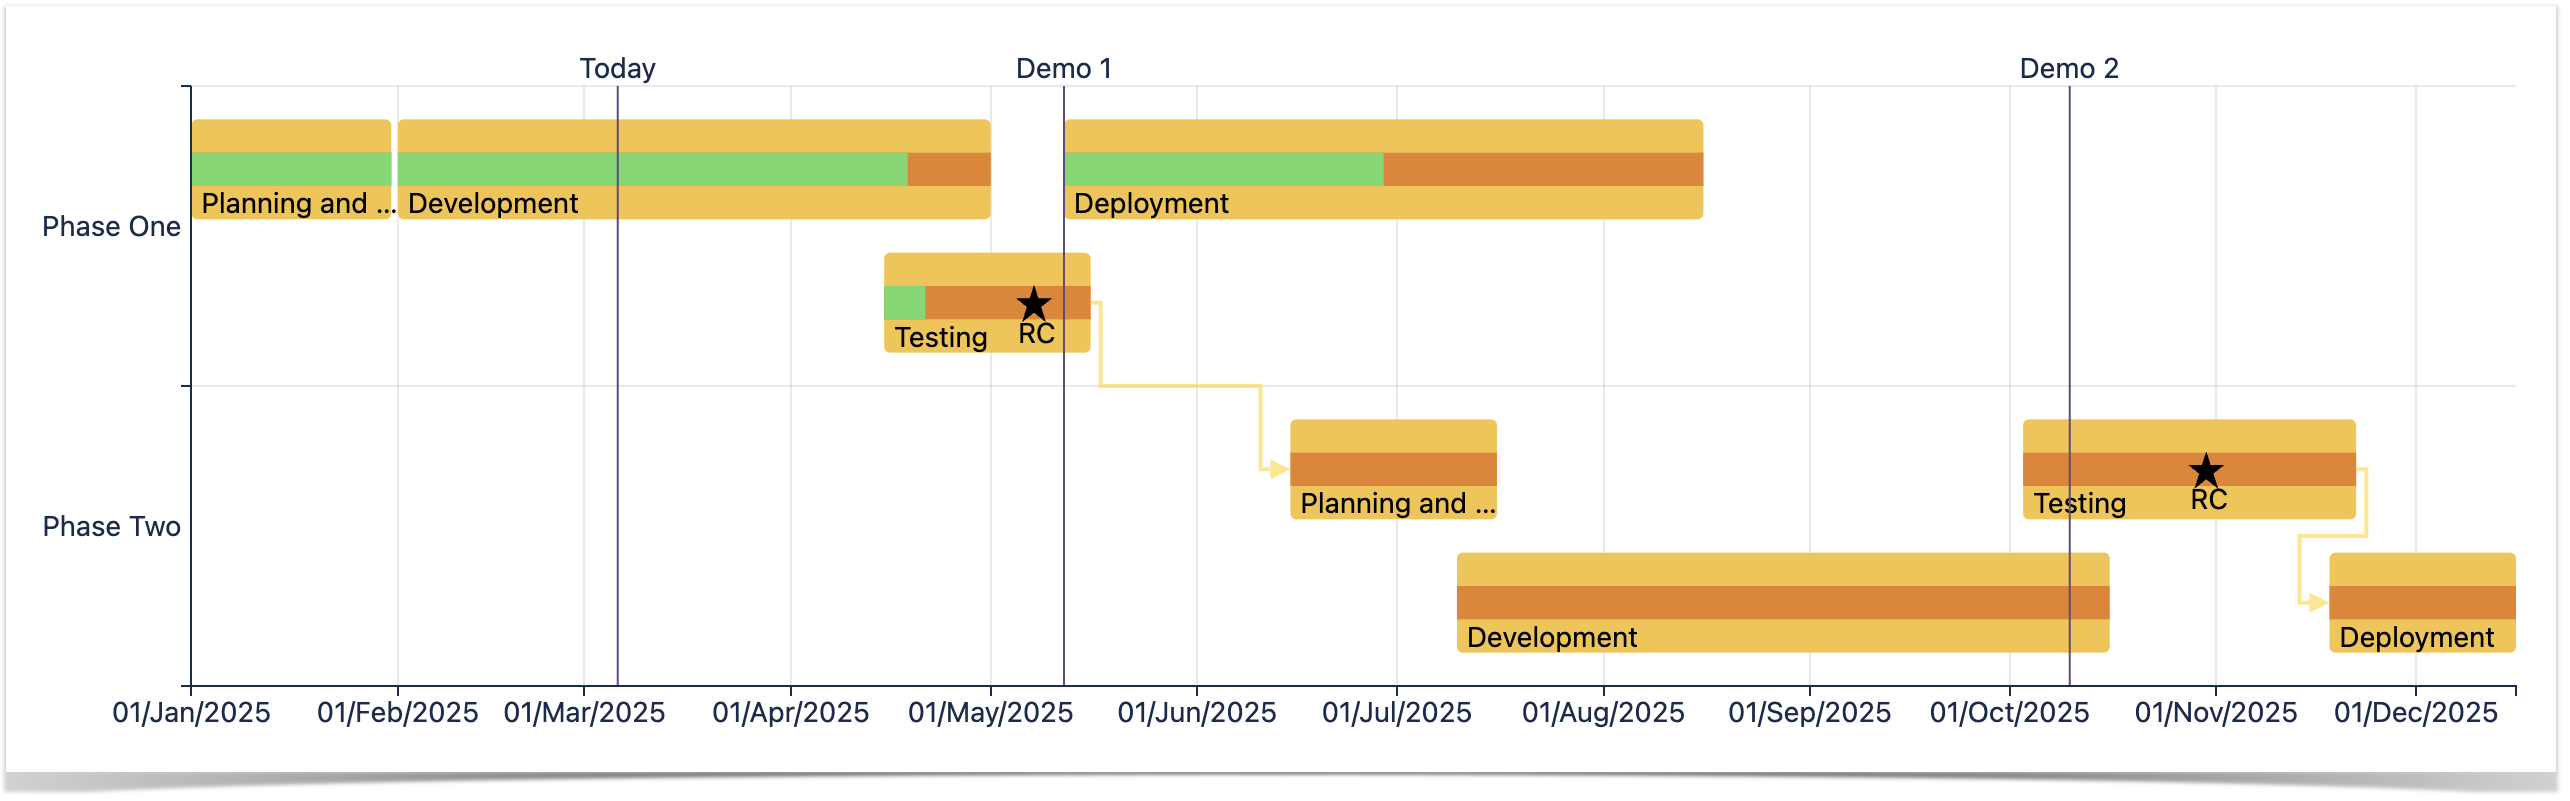Open the Phase One Development task bar
The width and height of the screenshot is (2570, 801).
pyautogui.click(x=693, y=169)
